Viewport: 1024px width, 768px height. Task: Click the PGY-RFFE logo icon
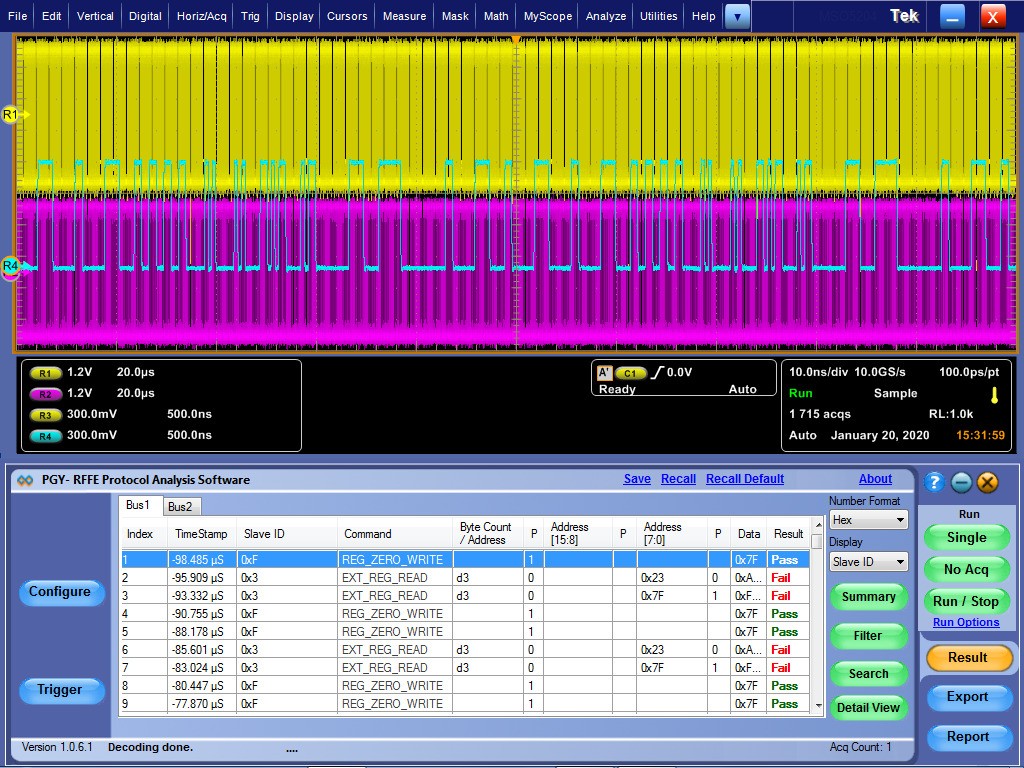point(25,480)
